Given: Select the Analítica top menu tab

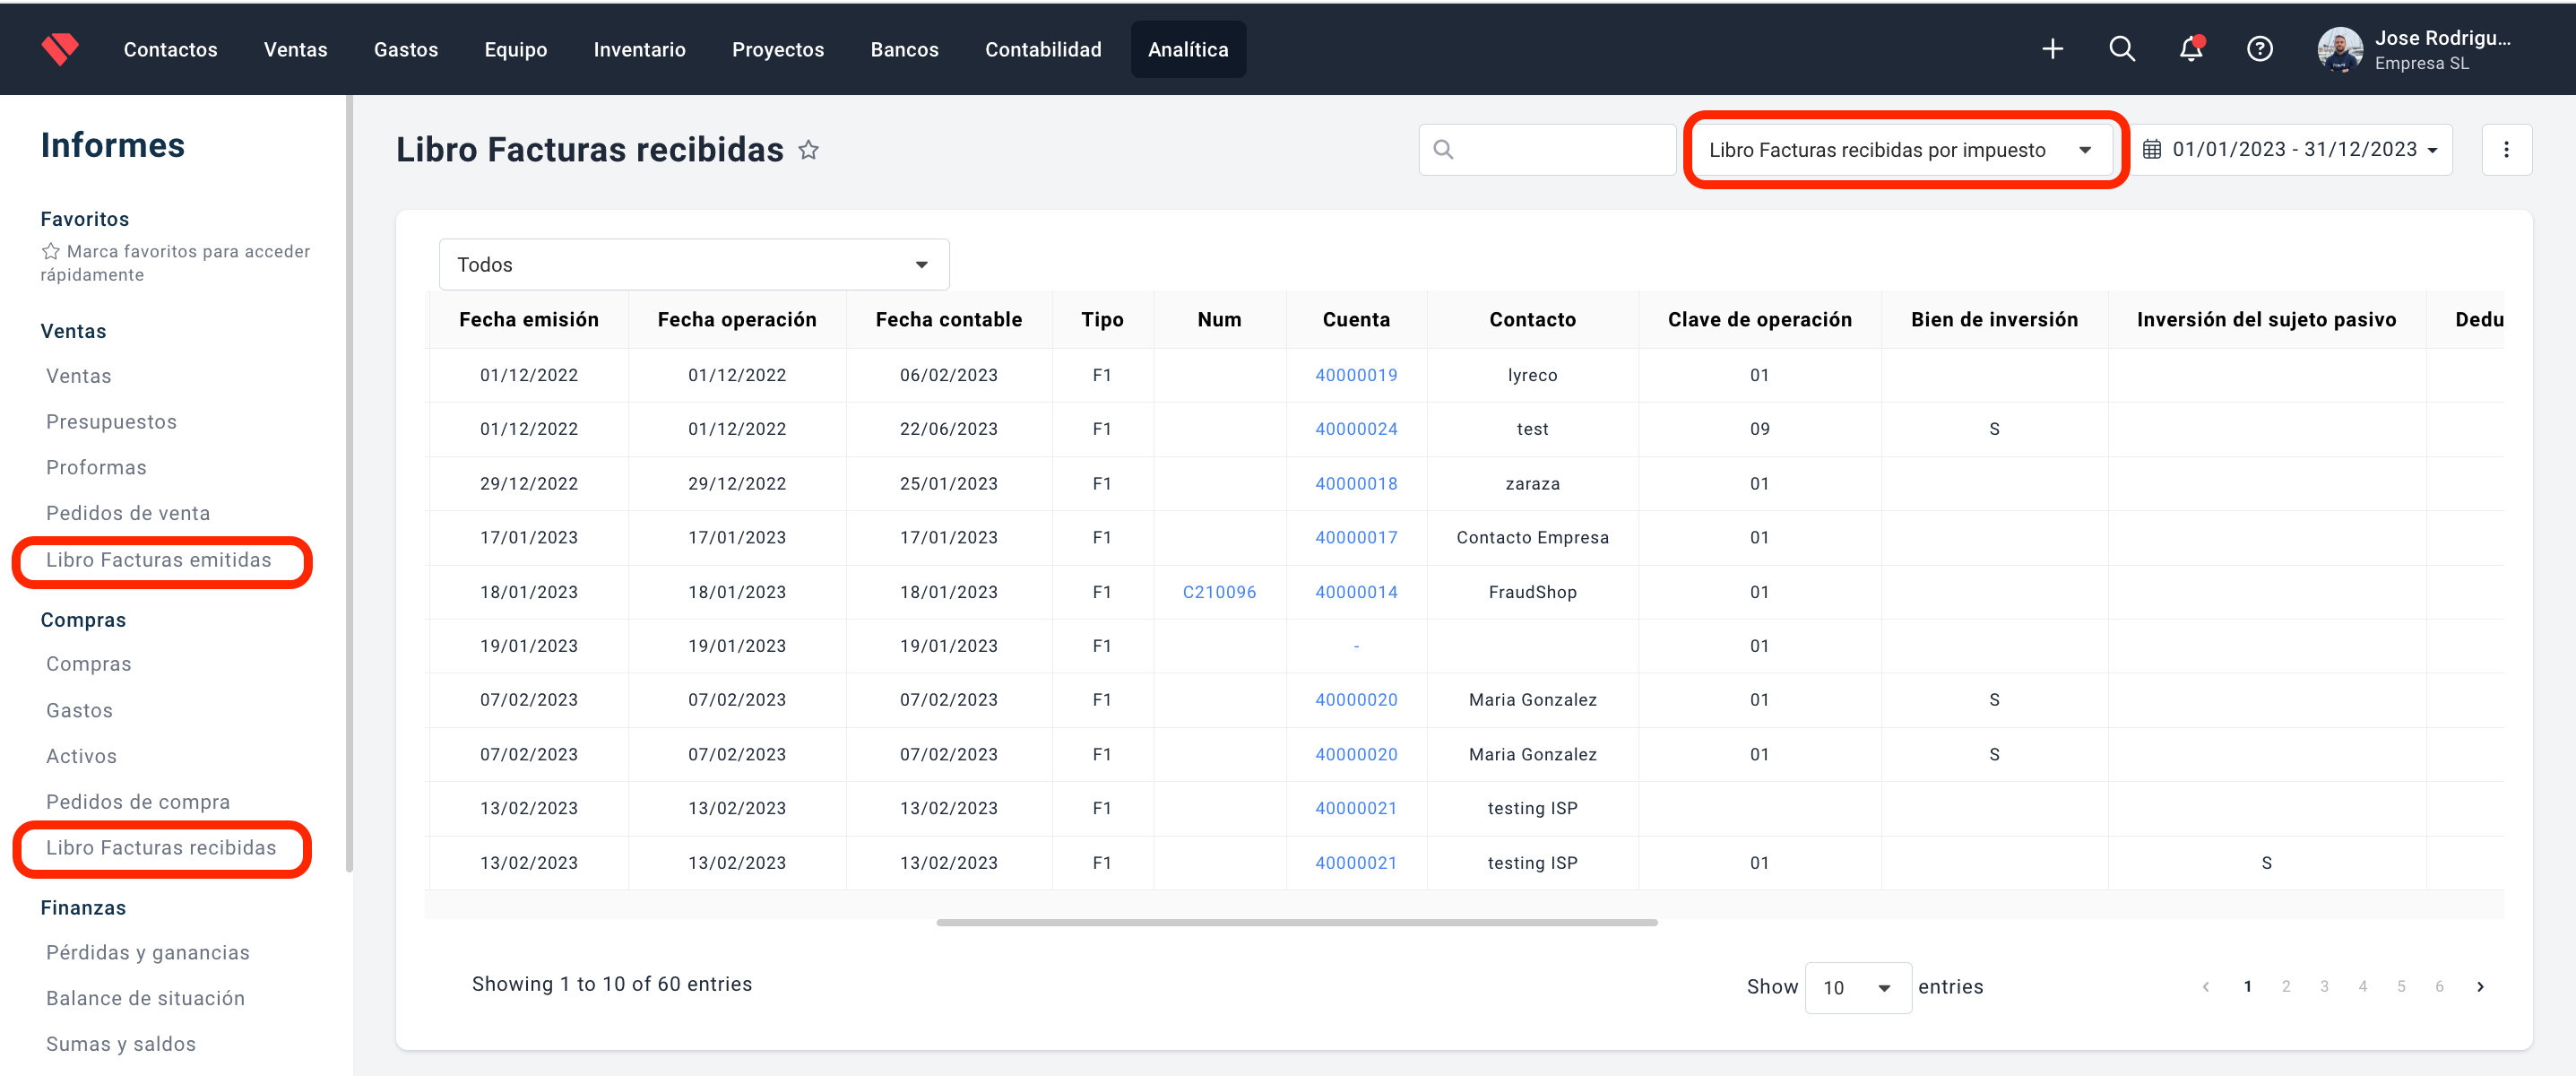Looking at the screenshot, I should [x=1188, y=49].
